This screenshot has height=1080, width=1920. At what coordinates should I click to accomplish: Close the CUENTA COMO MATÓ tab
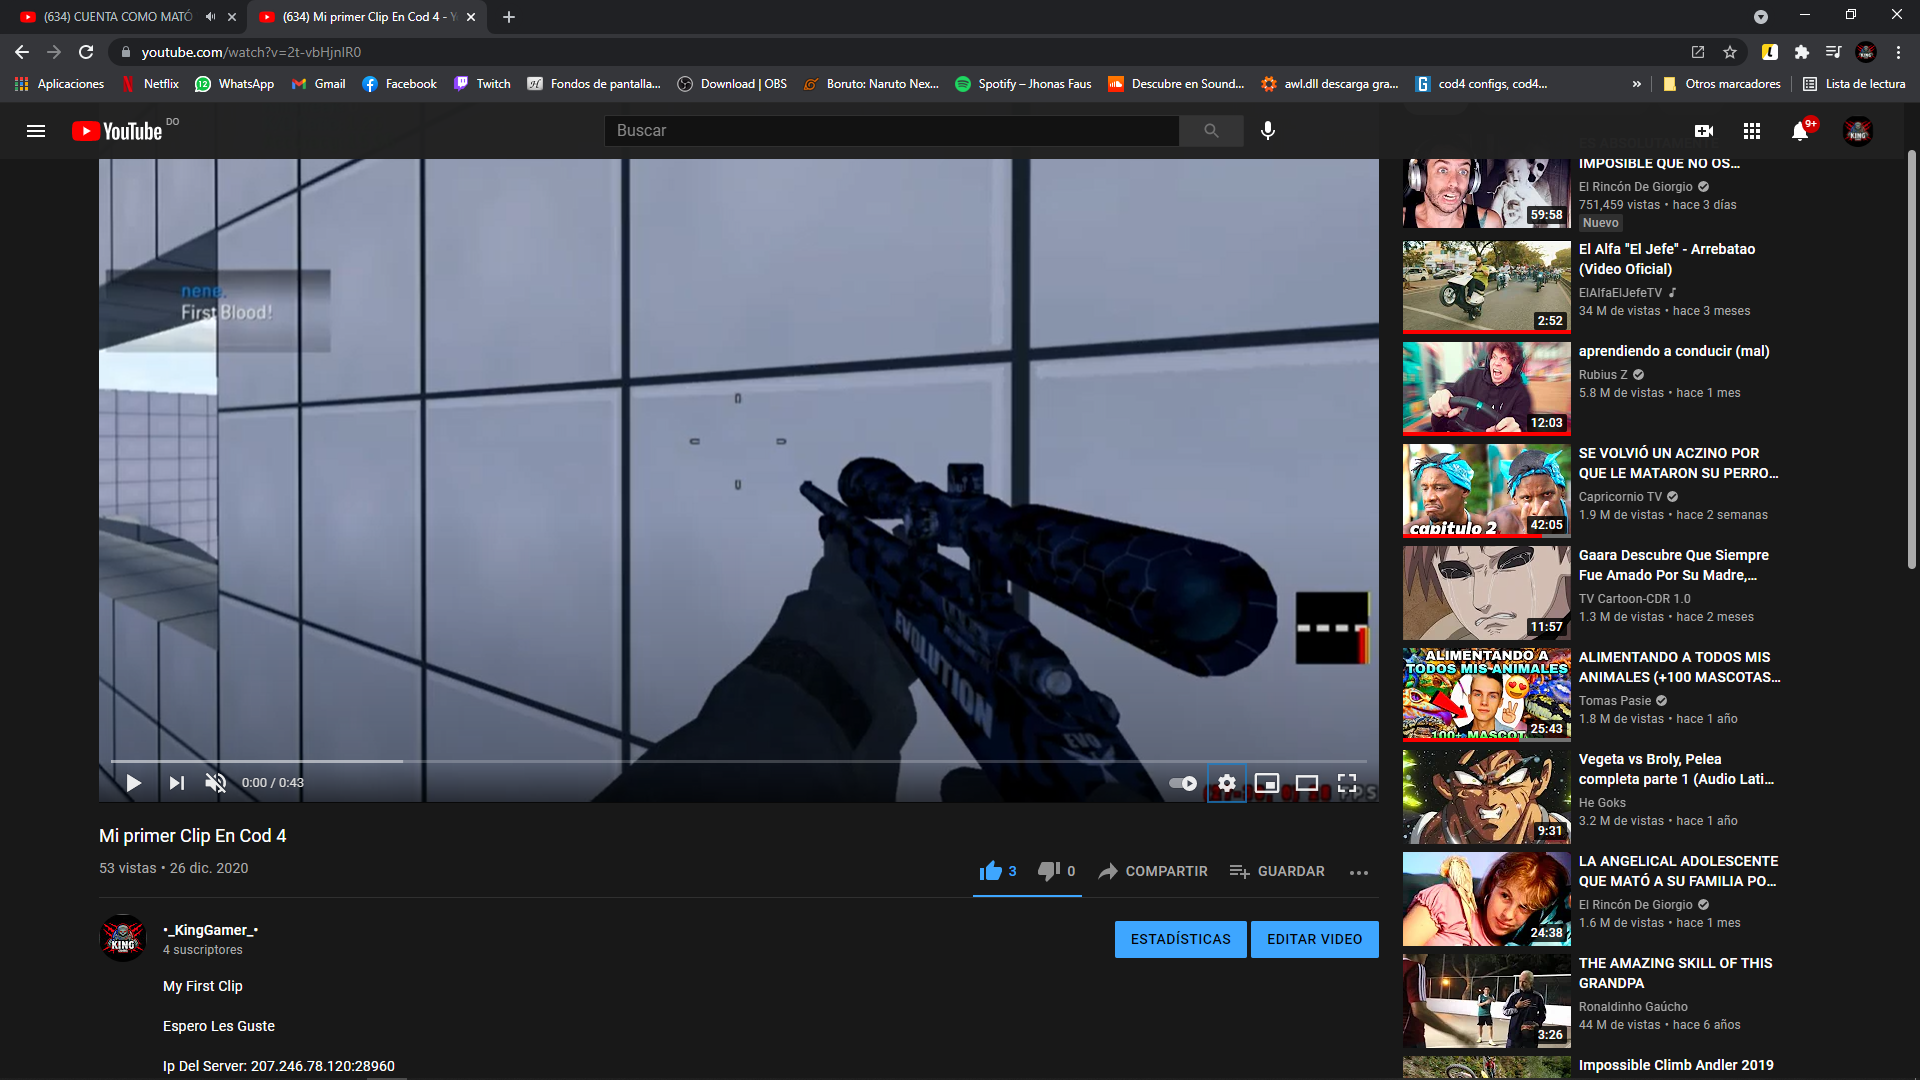click(232, 17)
